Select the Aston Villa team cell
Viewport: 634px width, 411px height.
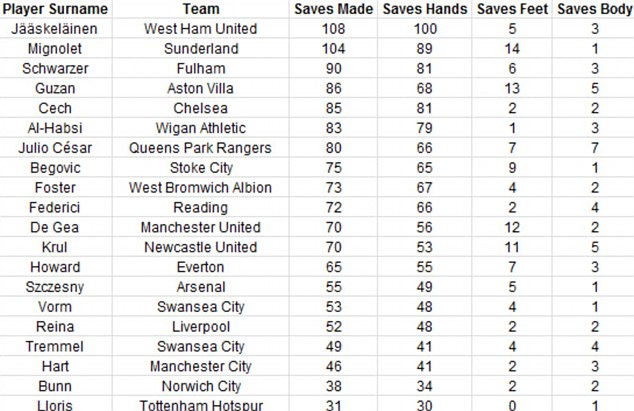pos(201,88)
